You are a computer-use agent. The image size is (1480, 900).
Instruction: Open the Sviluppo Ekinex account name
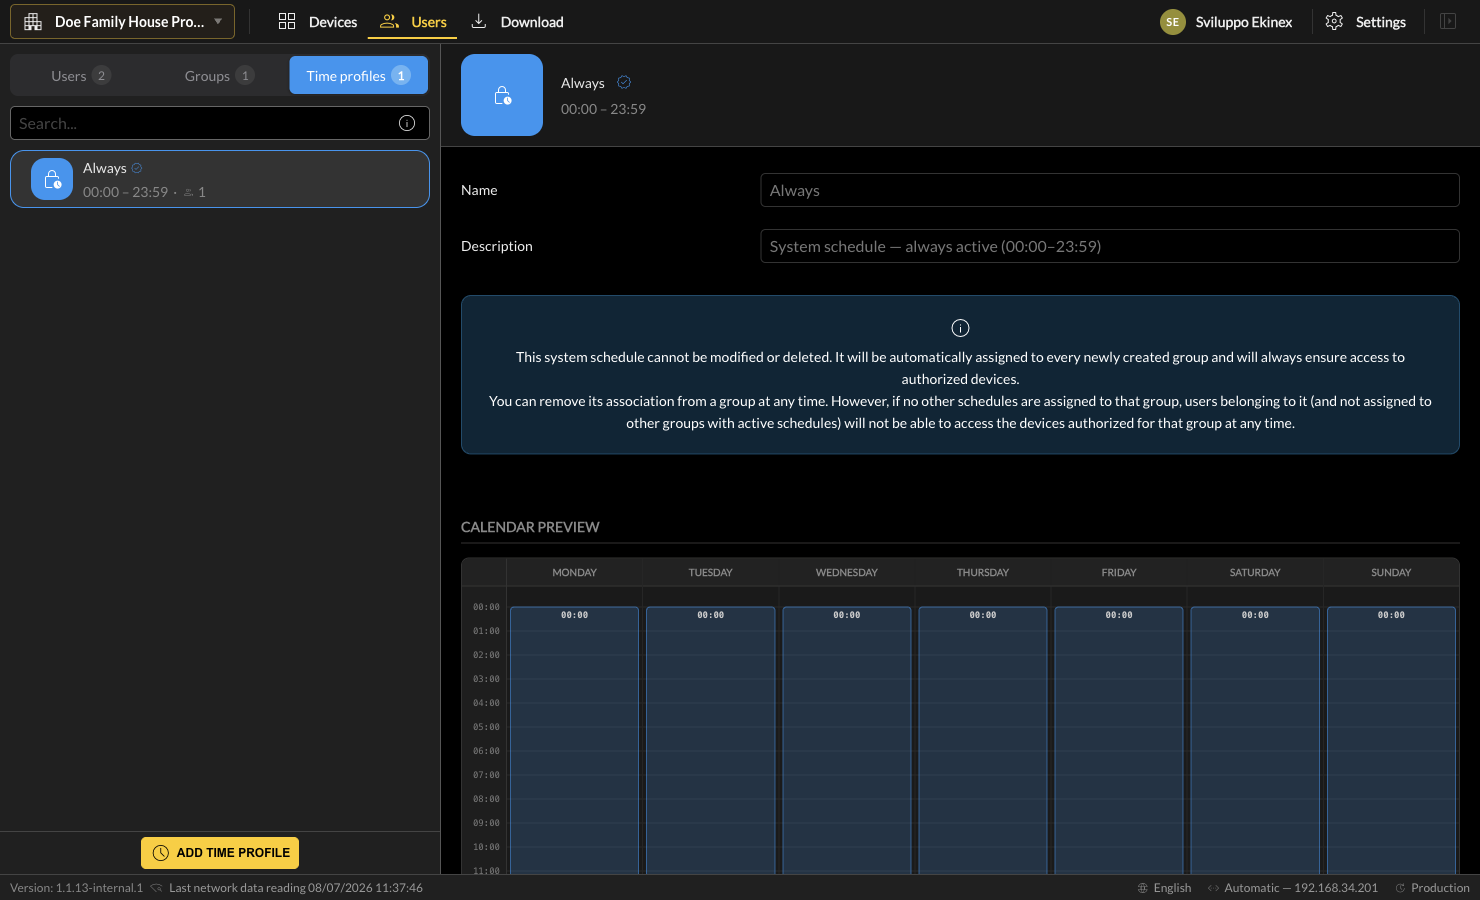(1244, 22)
